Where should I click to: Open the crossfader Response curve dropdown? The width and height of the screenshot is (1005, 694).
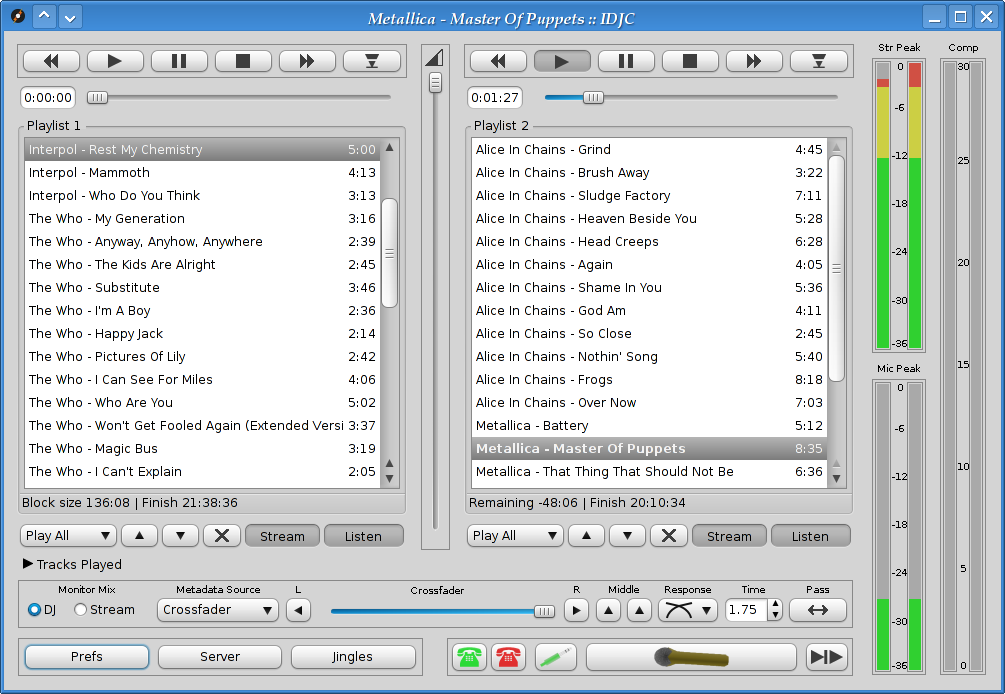688,610
